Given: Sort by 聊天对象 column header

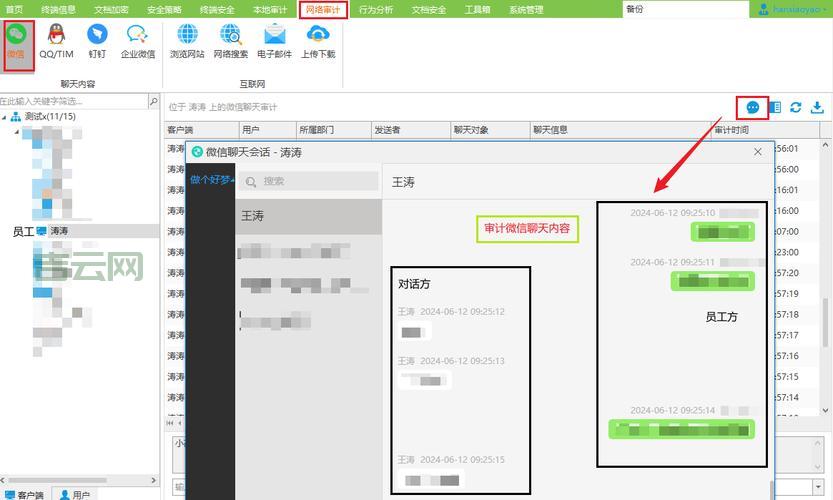Looking at the screenshot, I should point(490,130).
